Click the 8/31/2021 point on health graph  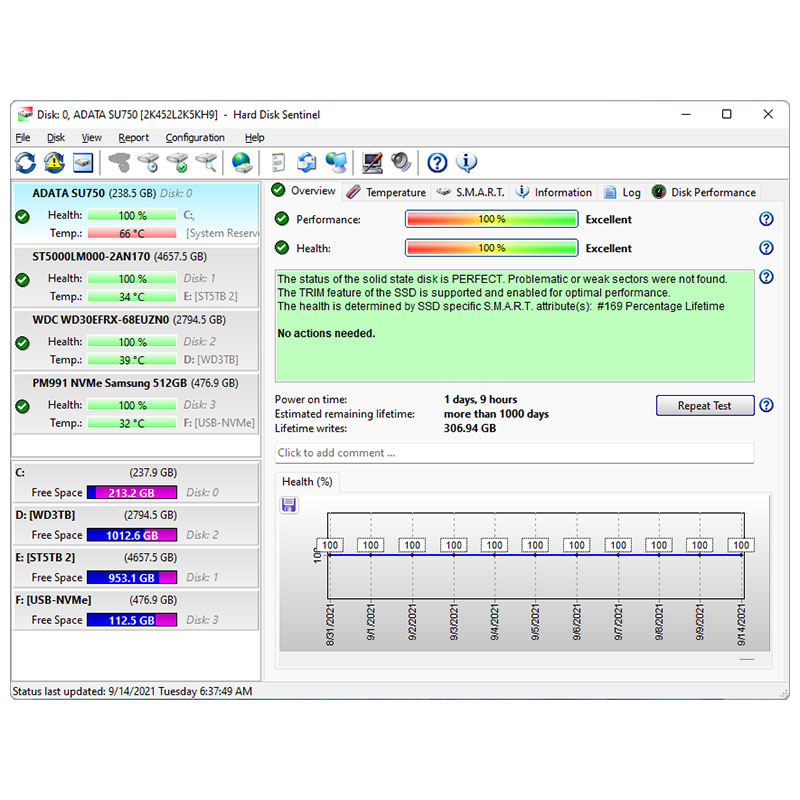click(x=330, y=555)
